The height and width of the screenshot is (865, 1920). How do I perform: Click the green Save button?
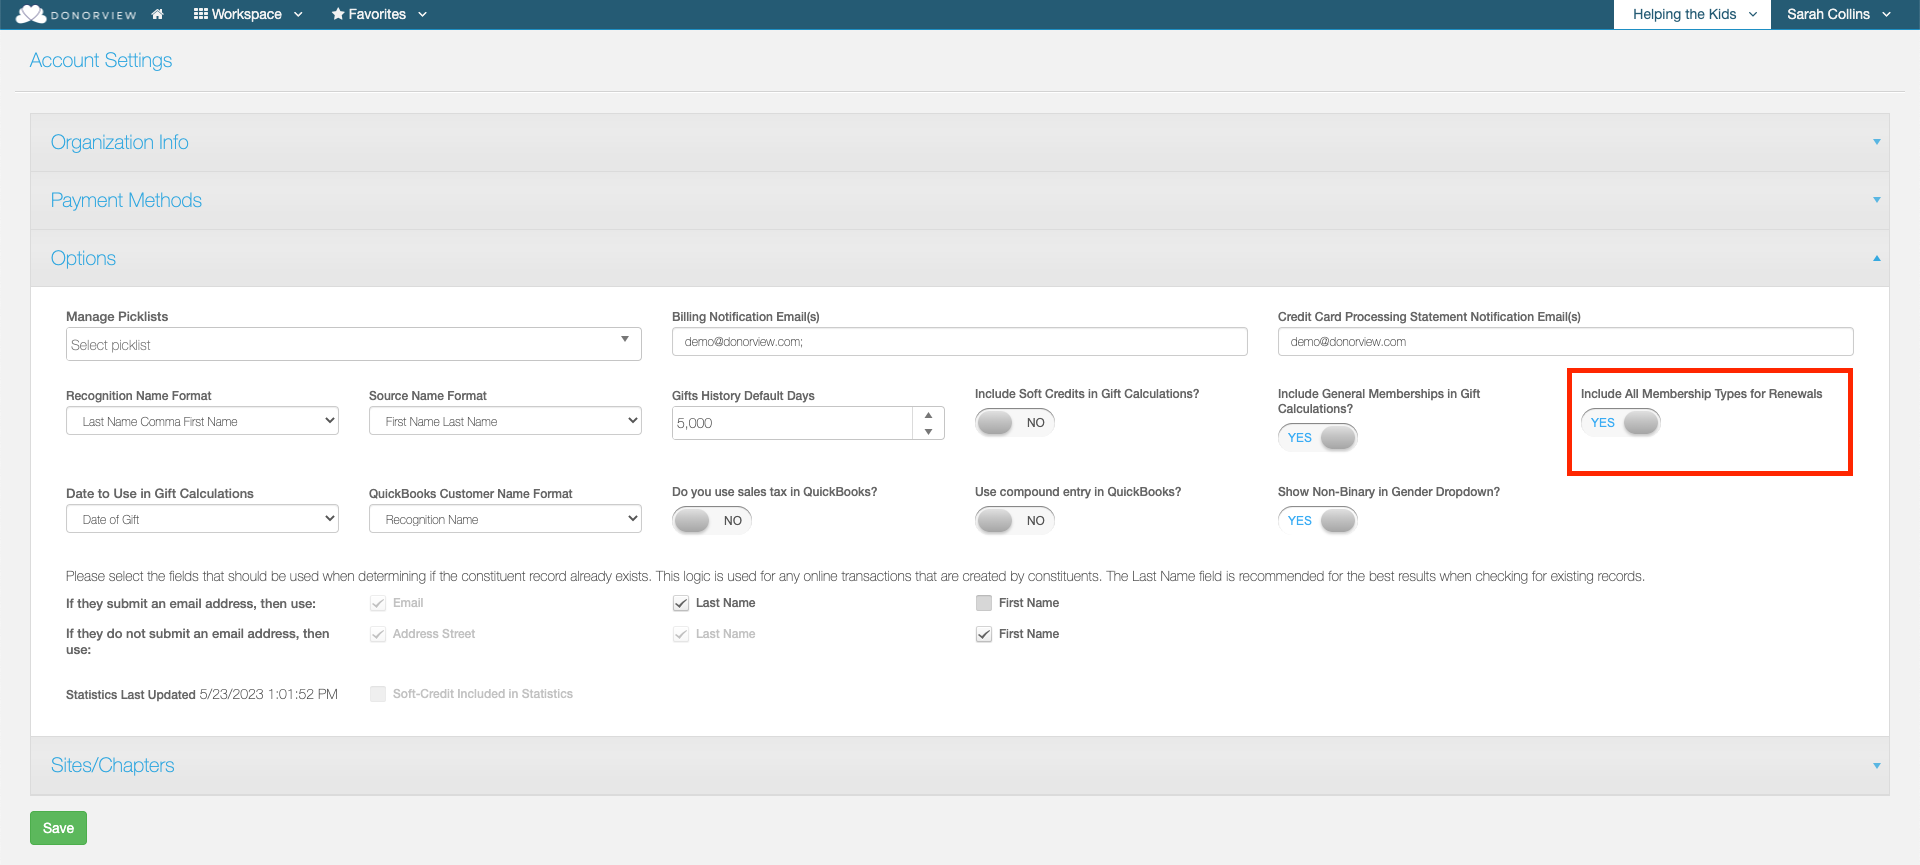58,828
